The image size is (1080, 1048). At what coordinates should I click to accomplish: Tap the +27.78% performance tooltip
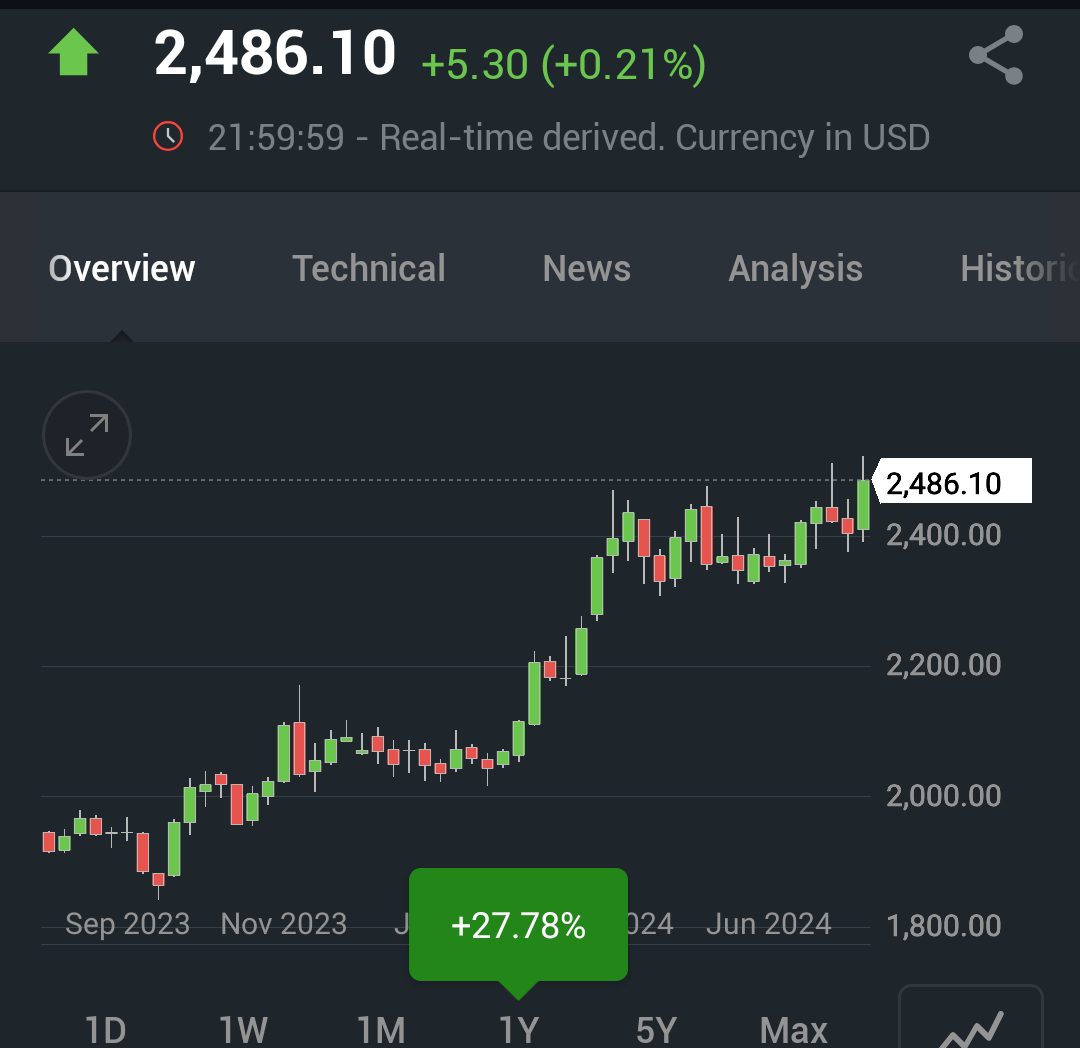pos(518,925)
